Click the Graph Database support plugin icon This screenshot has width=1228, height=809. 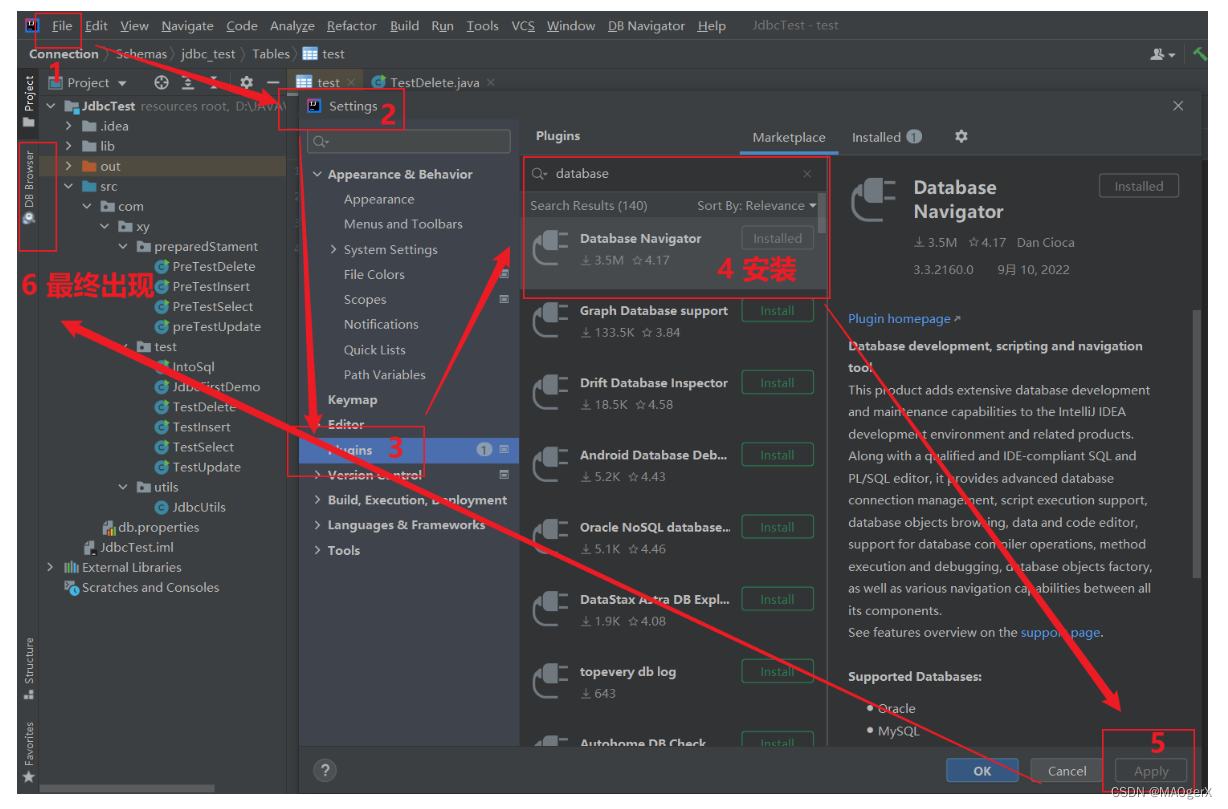551,320
